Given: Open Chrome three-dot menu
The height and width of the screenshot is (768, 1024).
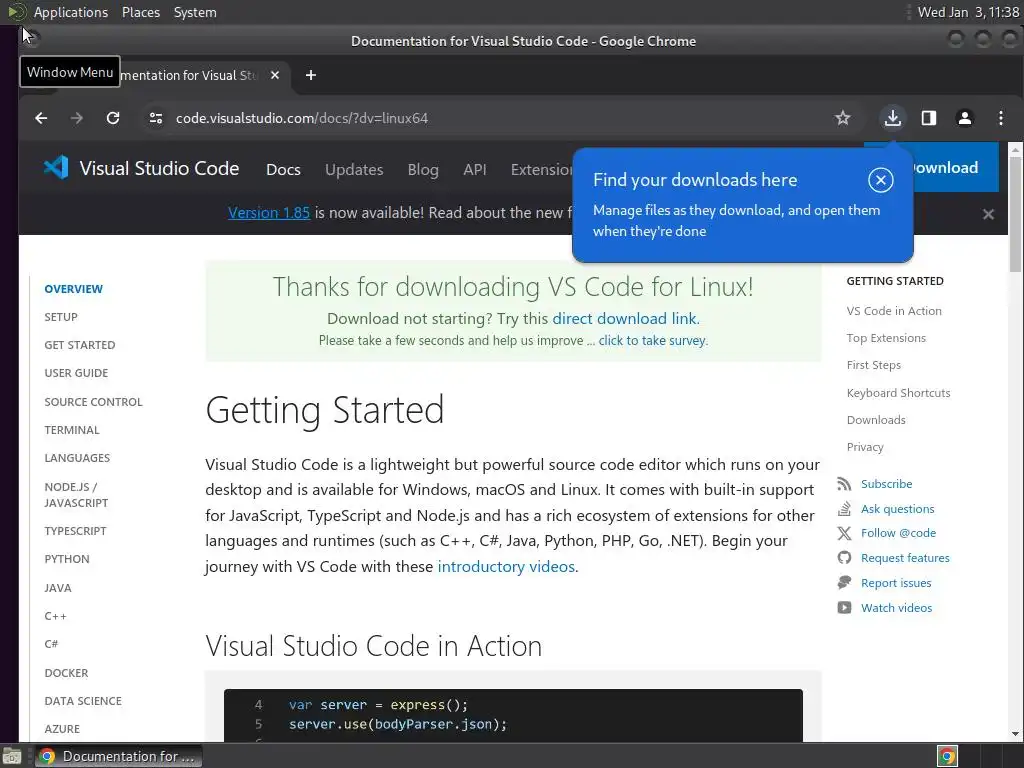Looking at the screenshot, I should pos(1000,118).
